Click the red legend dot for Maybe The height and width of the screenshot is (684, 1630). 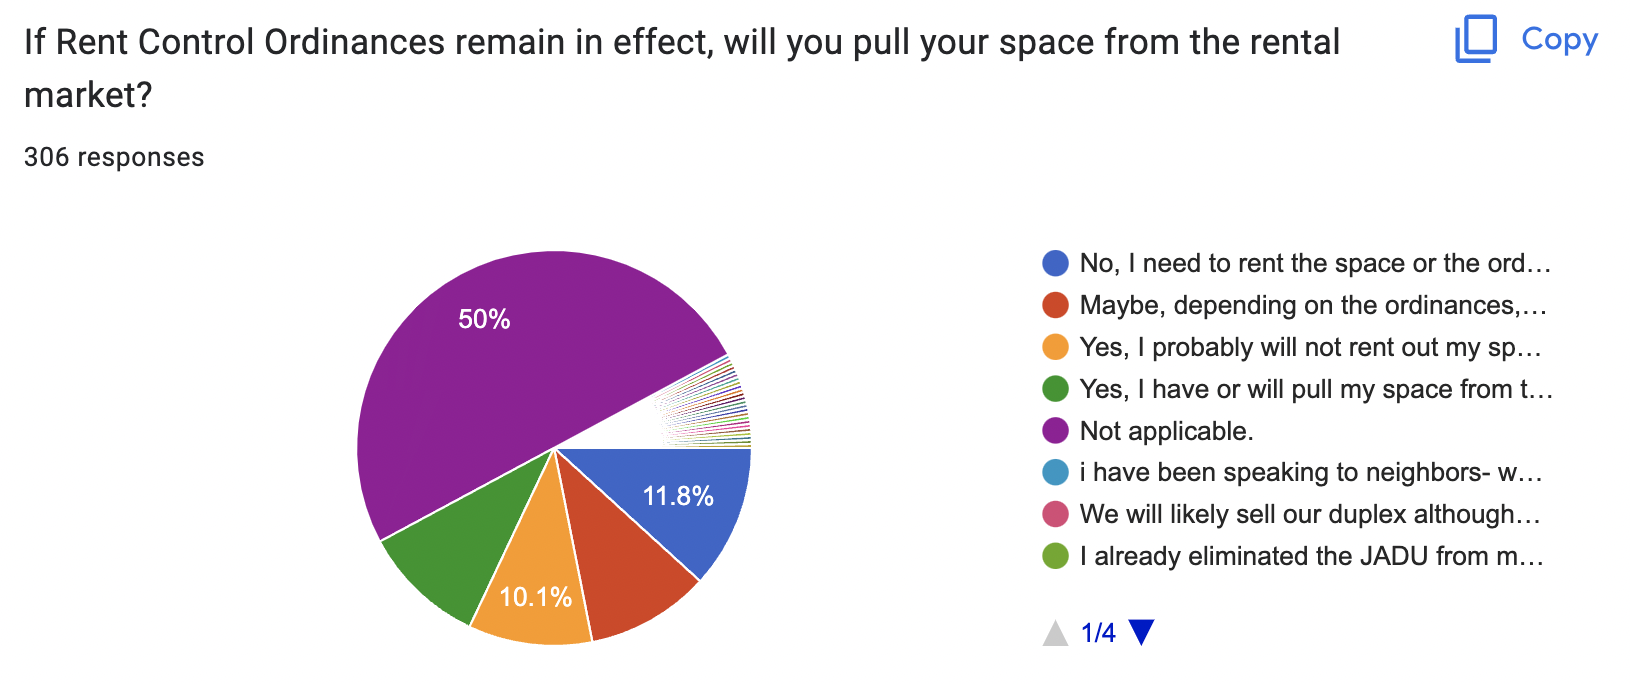[x=1055, y=305]
